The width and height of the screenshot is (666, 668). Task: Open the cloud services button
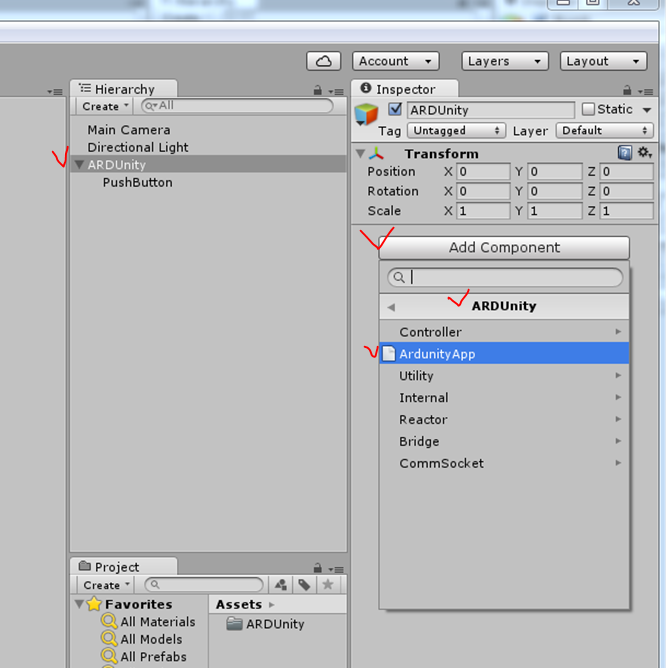(x=323, y=61)
